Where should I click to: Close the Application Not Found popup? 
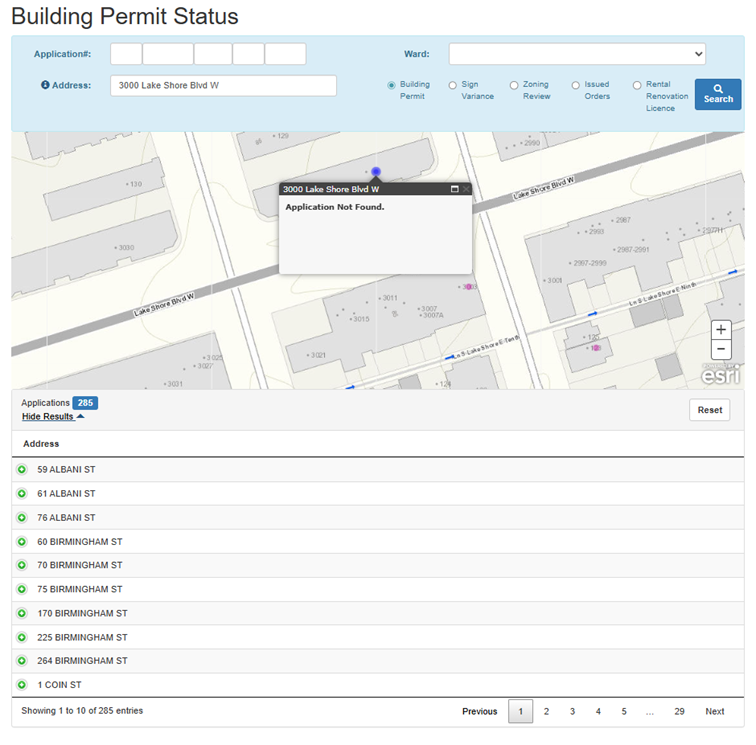466,189
